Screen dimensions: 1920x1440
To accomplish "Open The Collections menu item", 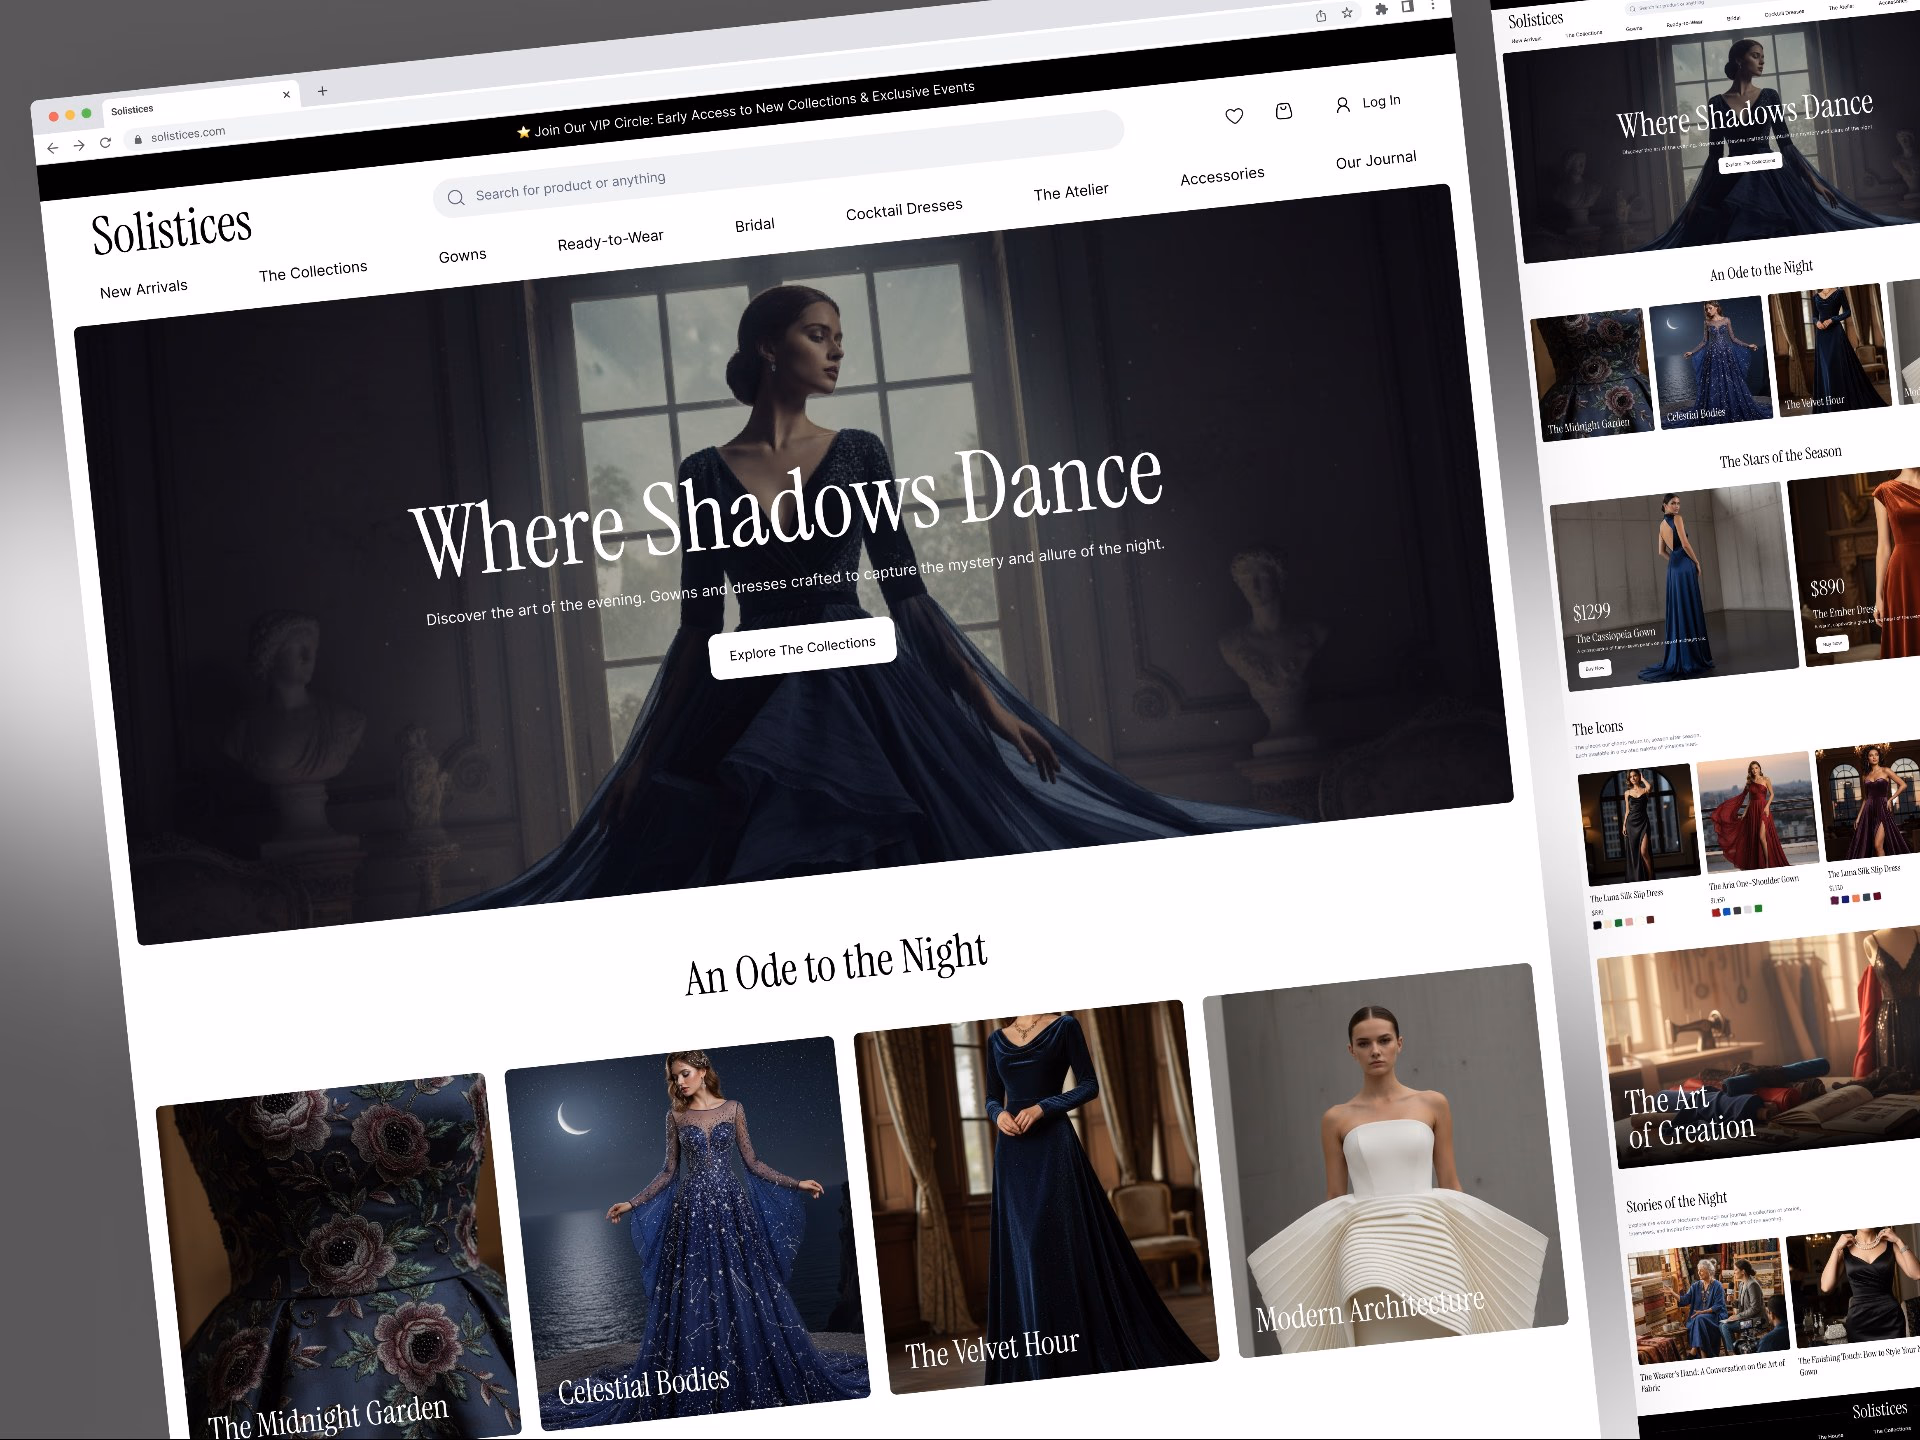I will [312, 271].
